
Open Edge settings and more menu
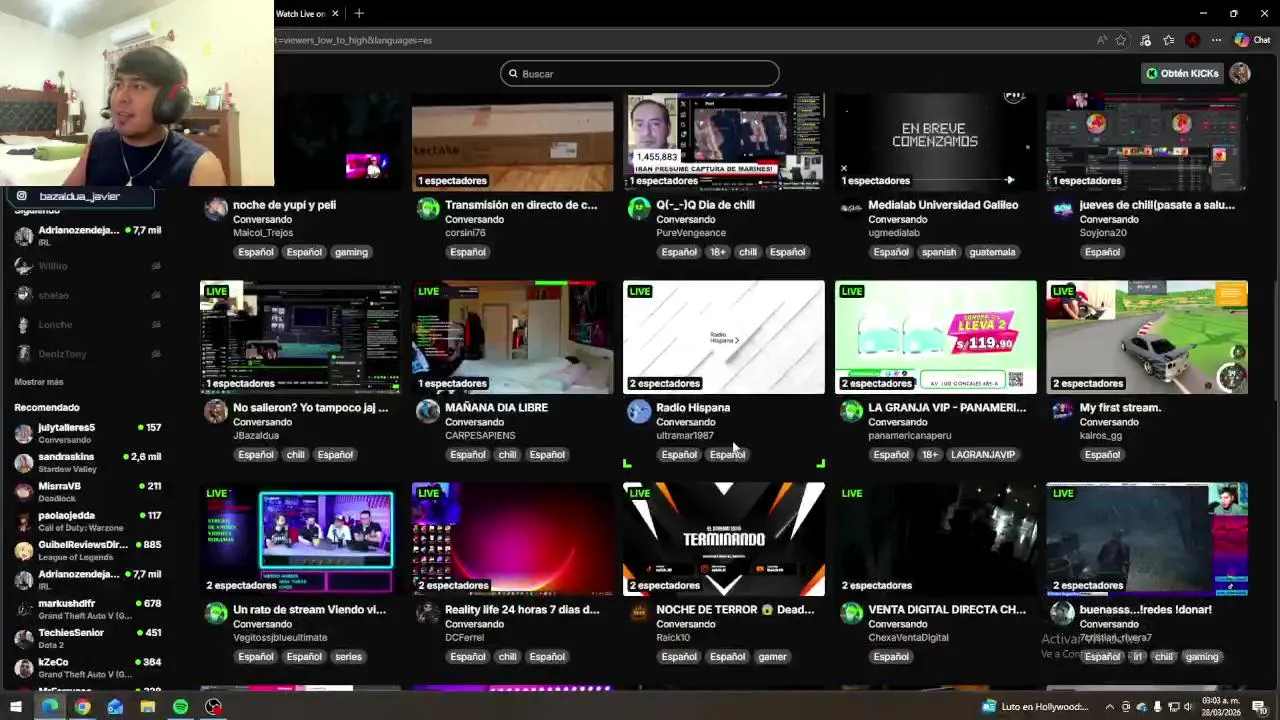point(1216,40)
